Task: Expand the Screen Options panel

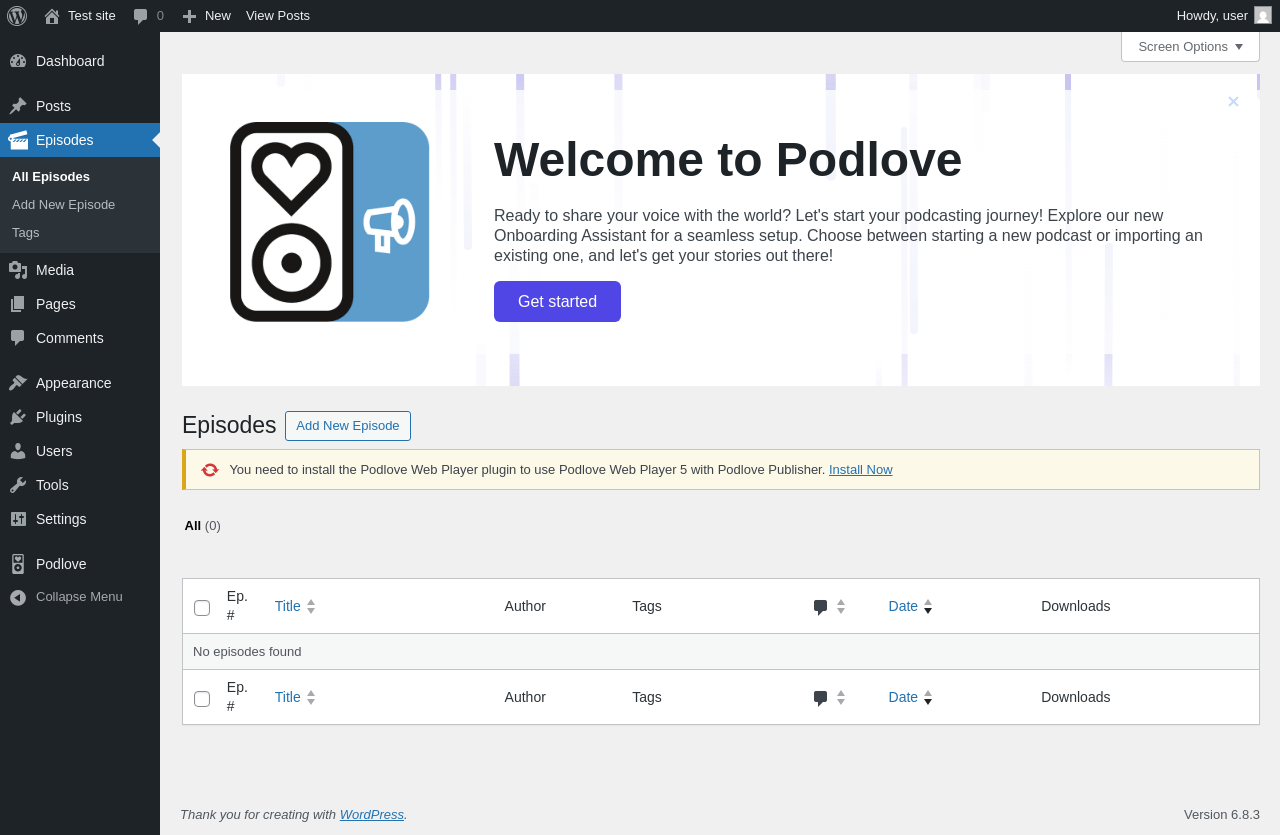Action: 1190,46
